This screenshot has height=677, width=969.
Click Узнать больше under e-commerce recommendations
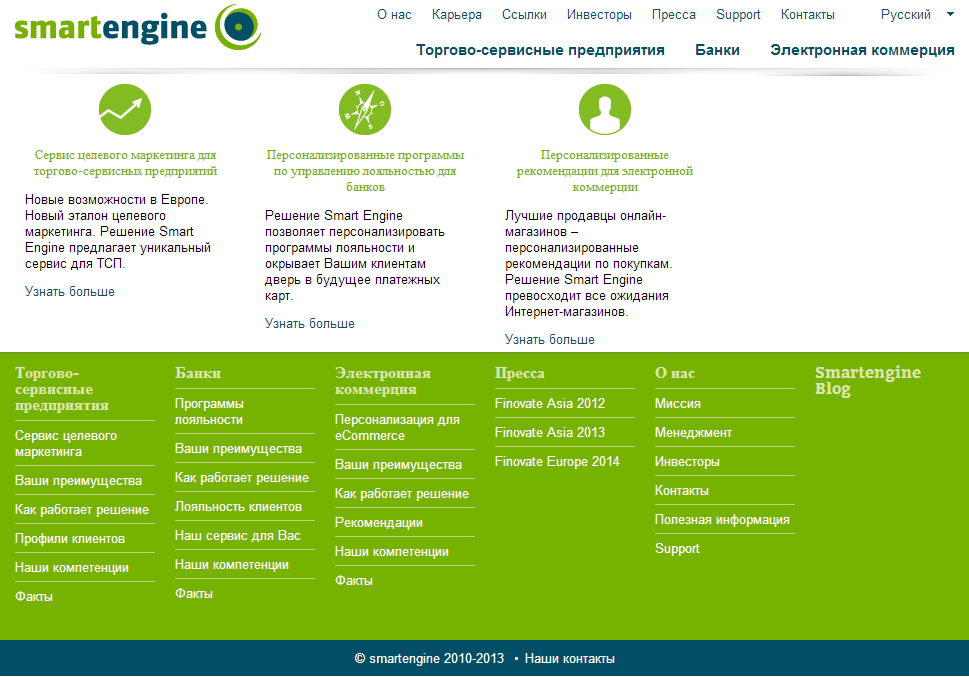549,339
